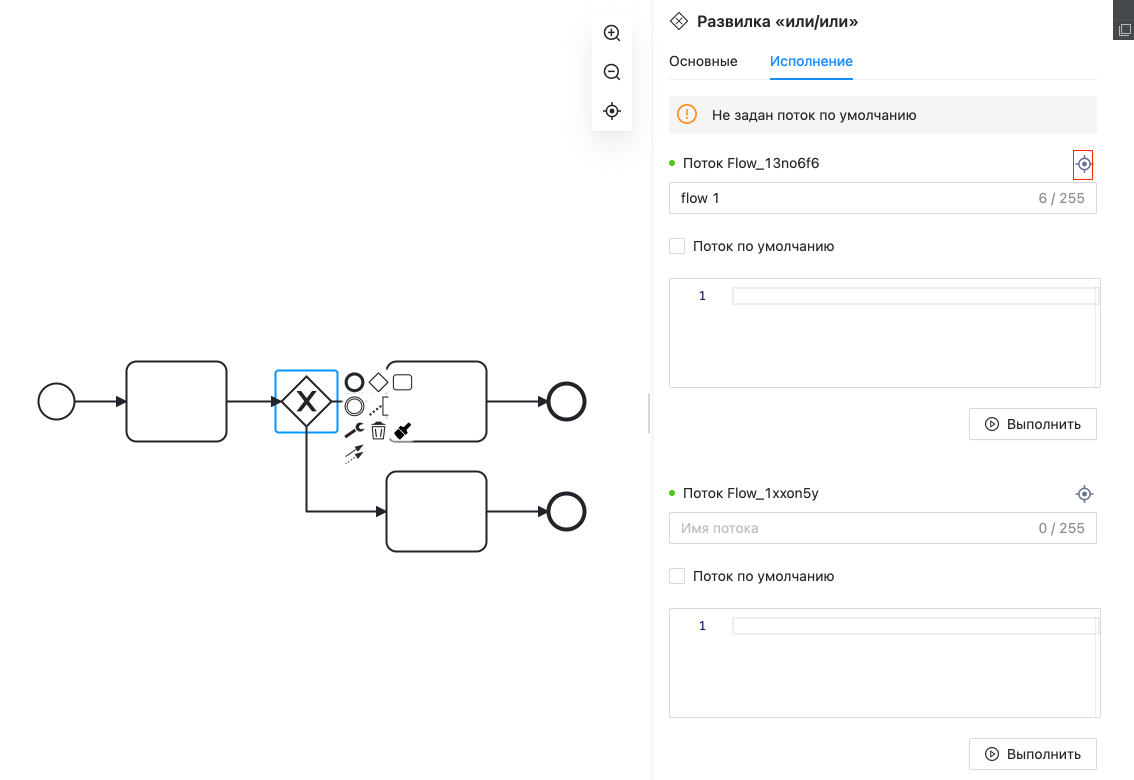This screenshot has width=1134, height=780.
Task: Locate Flow_1xxon5y using its target icon
Action: pos(1083,494)
